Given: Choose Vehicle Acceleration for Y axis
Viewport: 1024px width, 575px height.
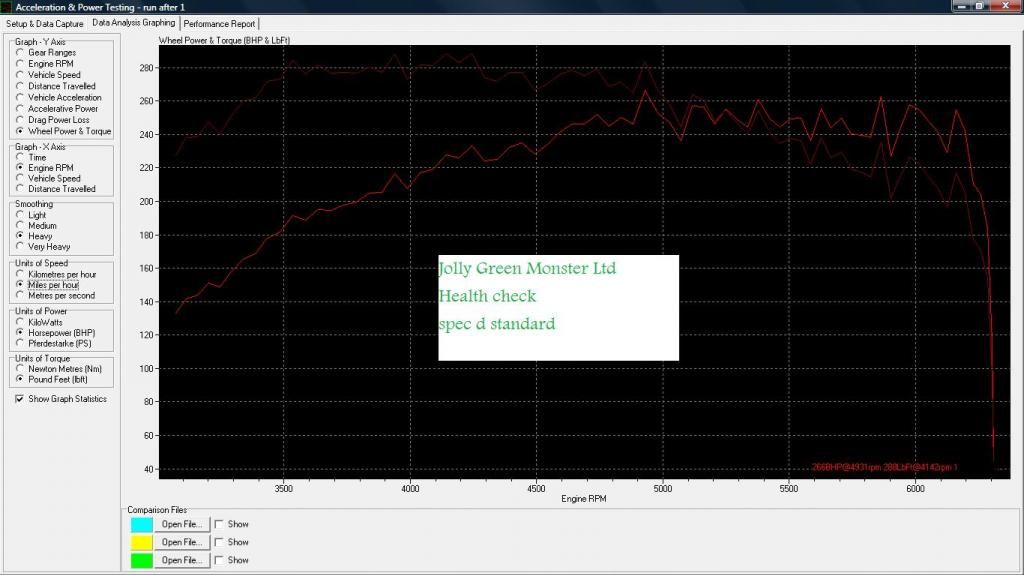Looking at the screenshot, I should click(x=20, y=98).
